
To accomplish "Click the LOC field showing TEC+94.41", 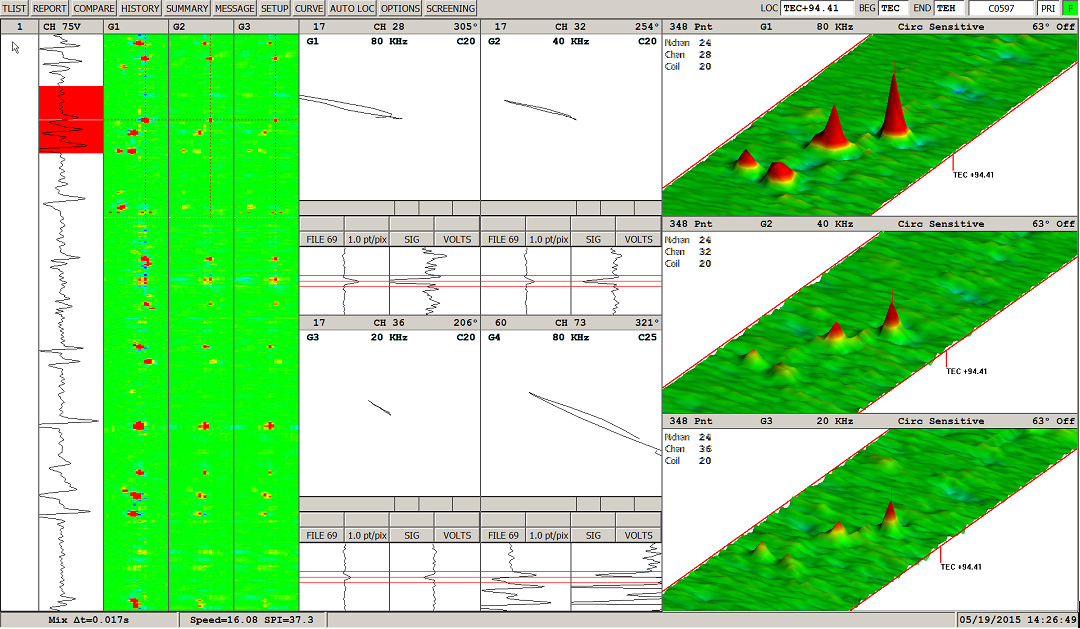I will coord(817,8).
